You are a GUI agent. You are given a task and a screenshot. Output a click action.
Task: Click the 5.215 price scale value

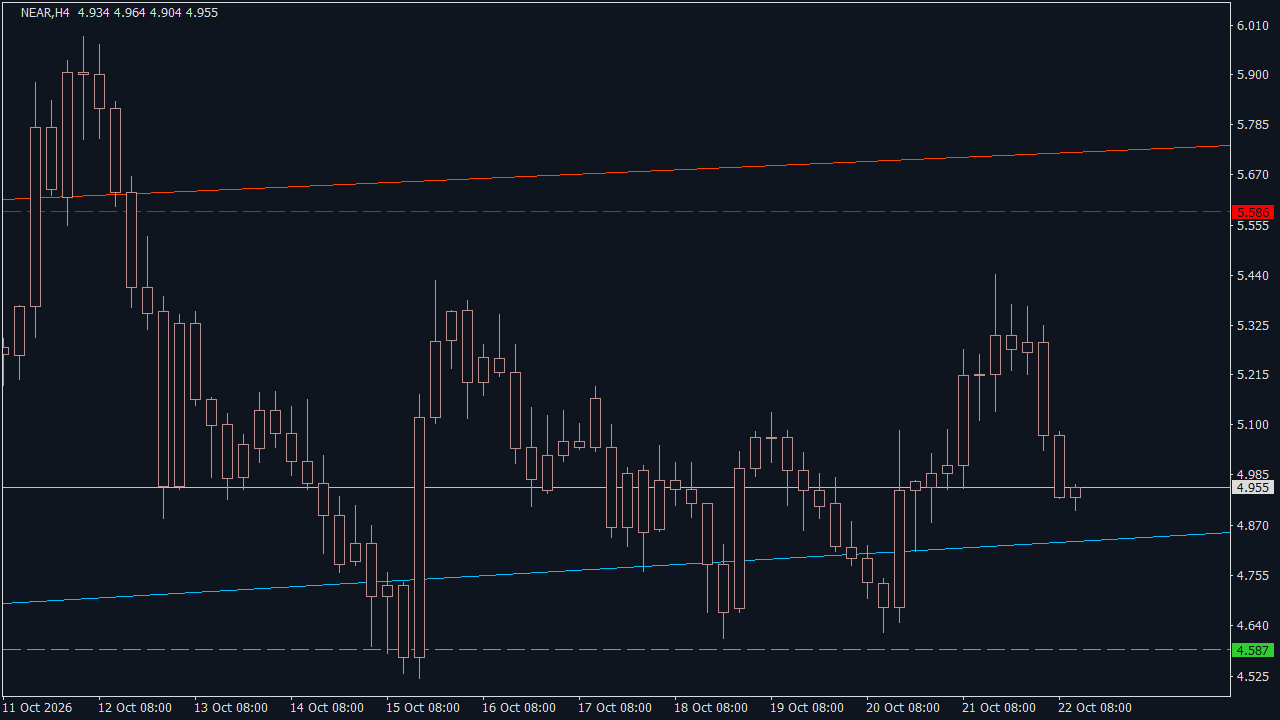click(x=1253, y=375)
